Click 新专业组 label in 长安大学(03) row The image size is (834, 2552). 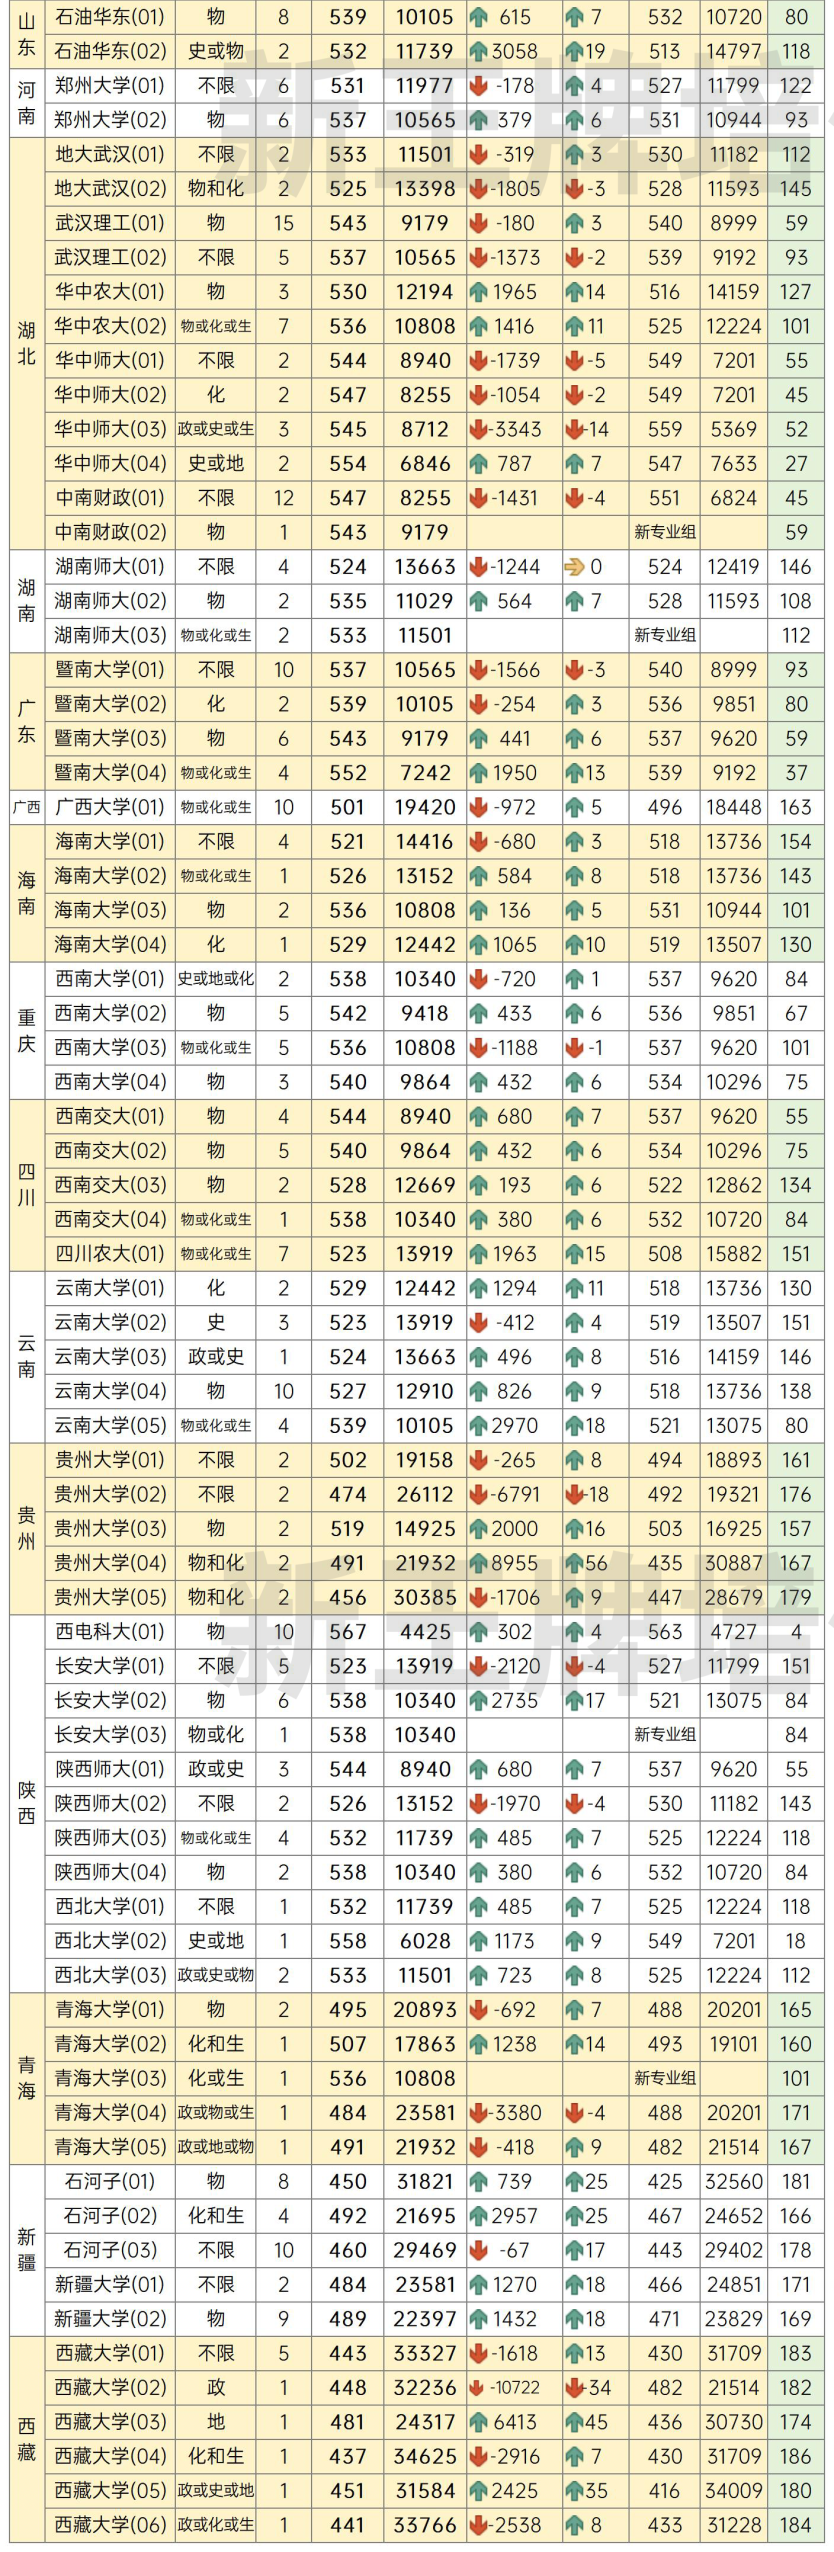[665, 1735]
